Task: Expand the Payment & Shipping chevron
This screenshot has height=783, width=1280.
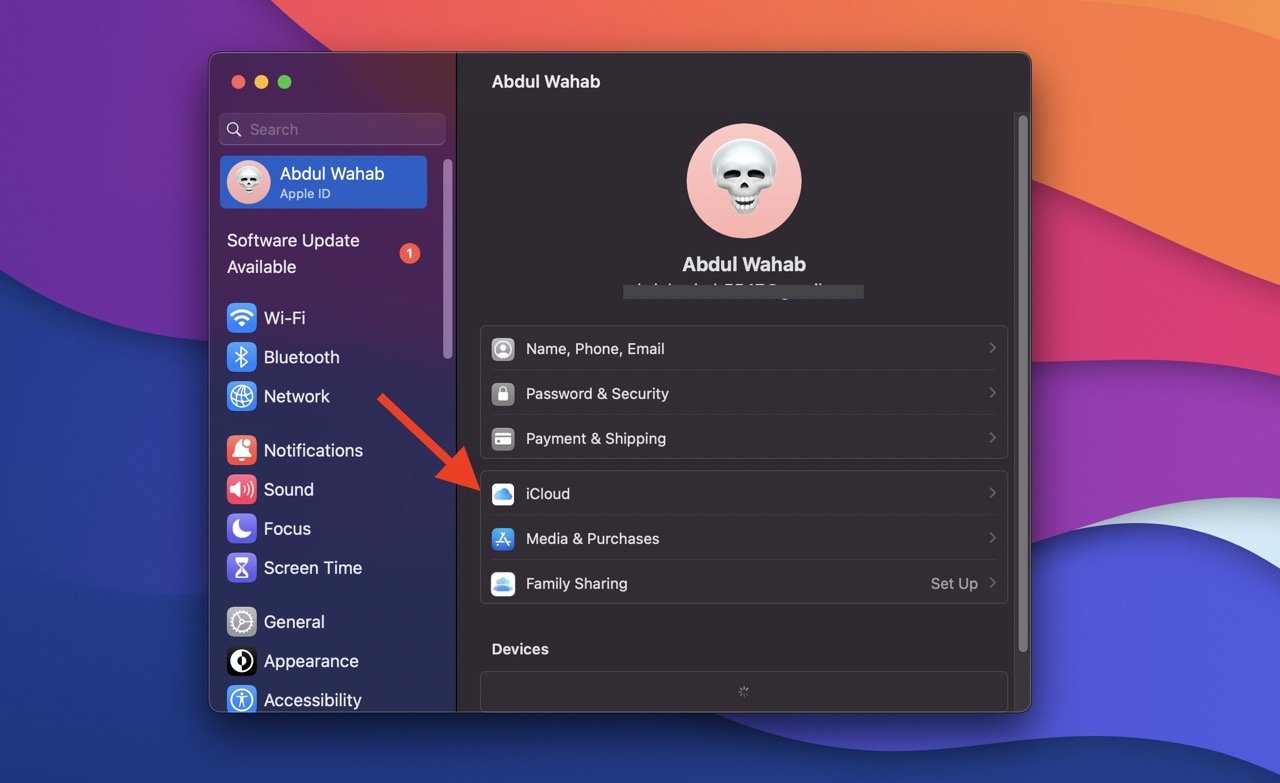Action: pos(992,438)
